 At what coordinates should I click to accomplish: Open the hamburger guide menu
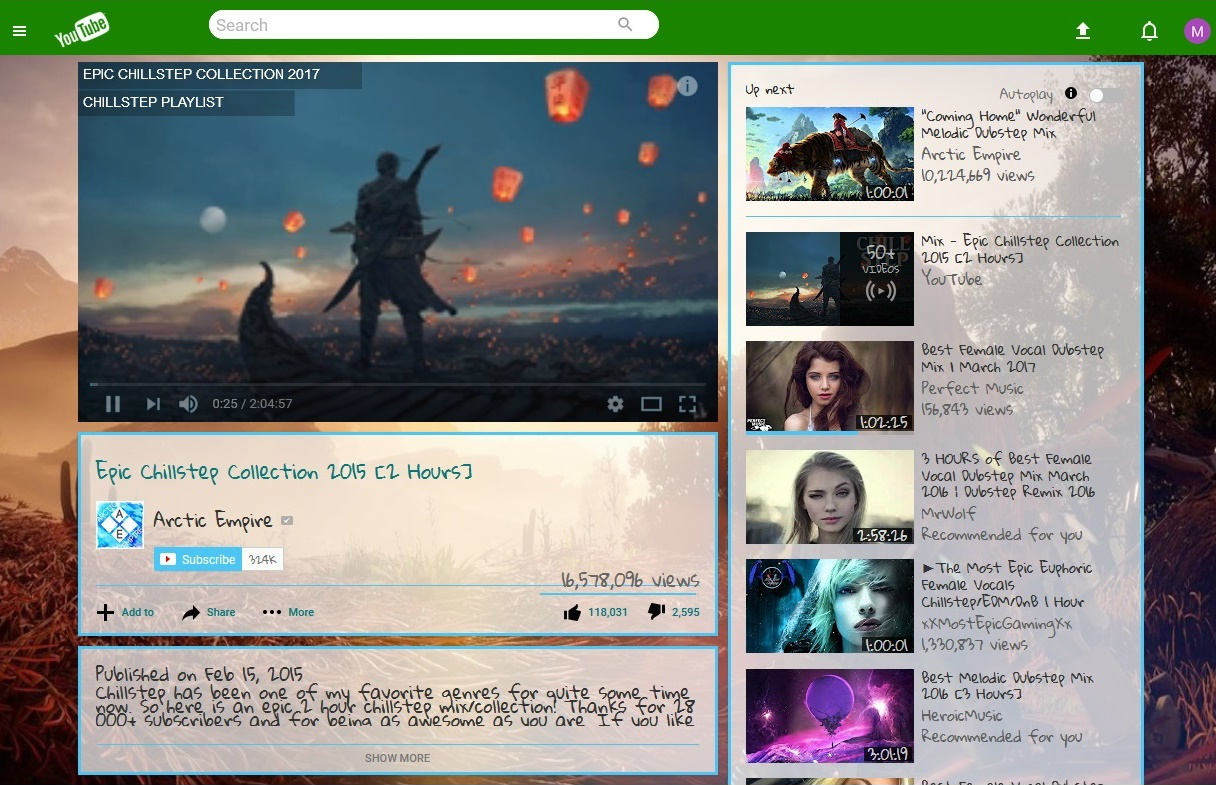[19, 31]
